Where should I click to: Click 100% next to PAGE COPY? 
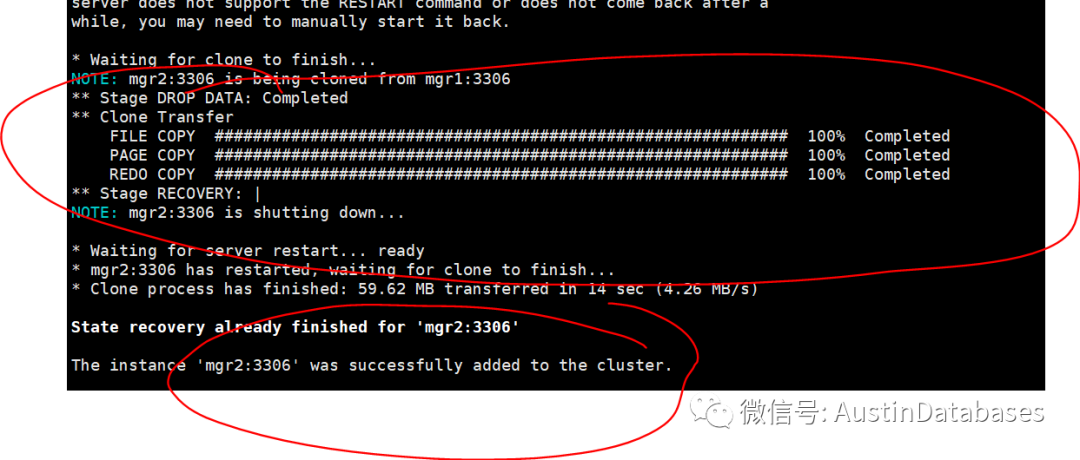(826, 156)
